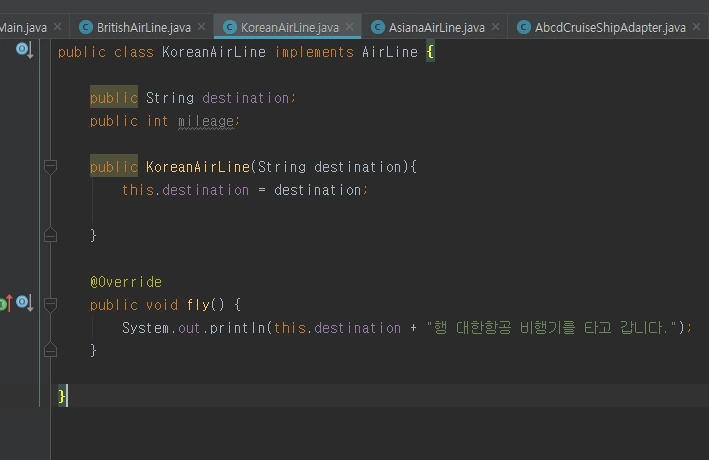
Task: Close the Main.java tab
Action: [x=57, y=27]
